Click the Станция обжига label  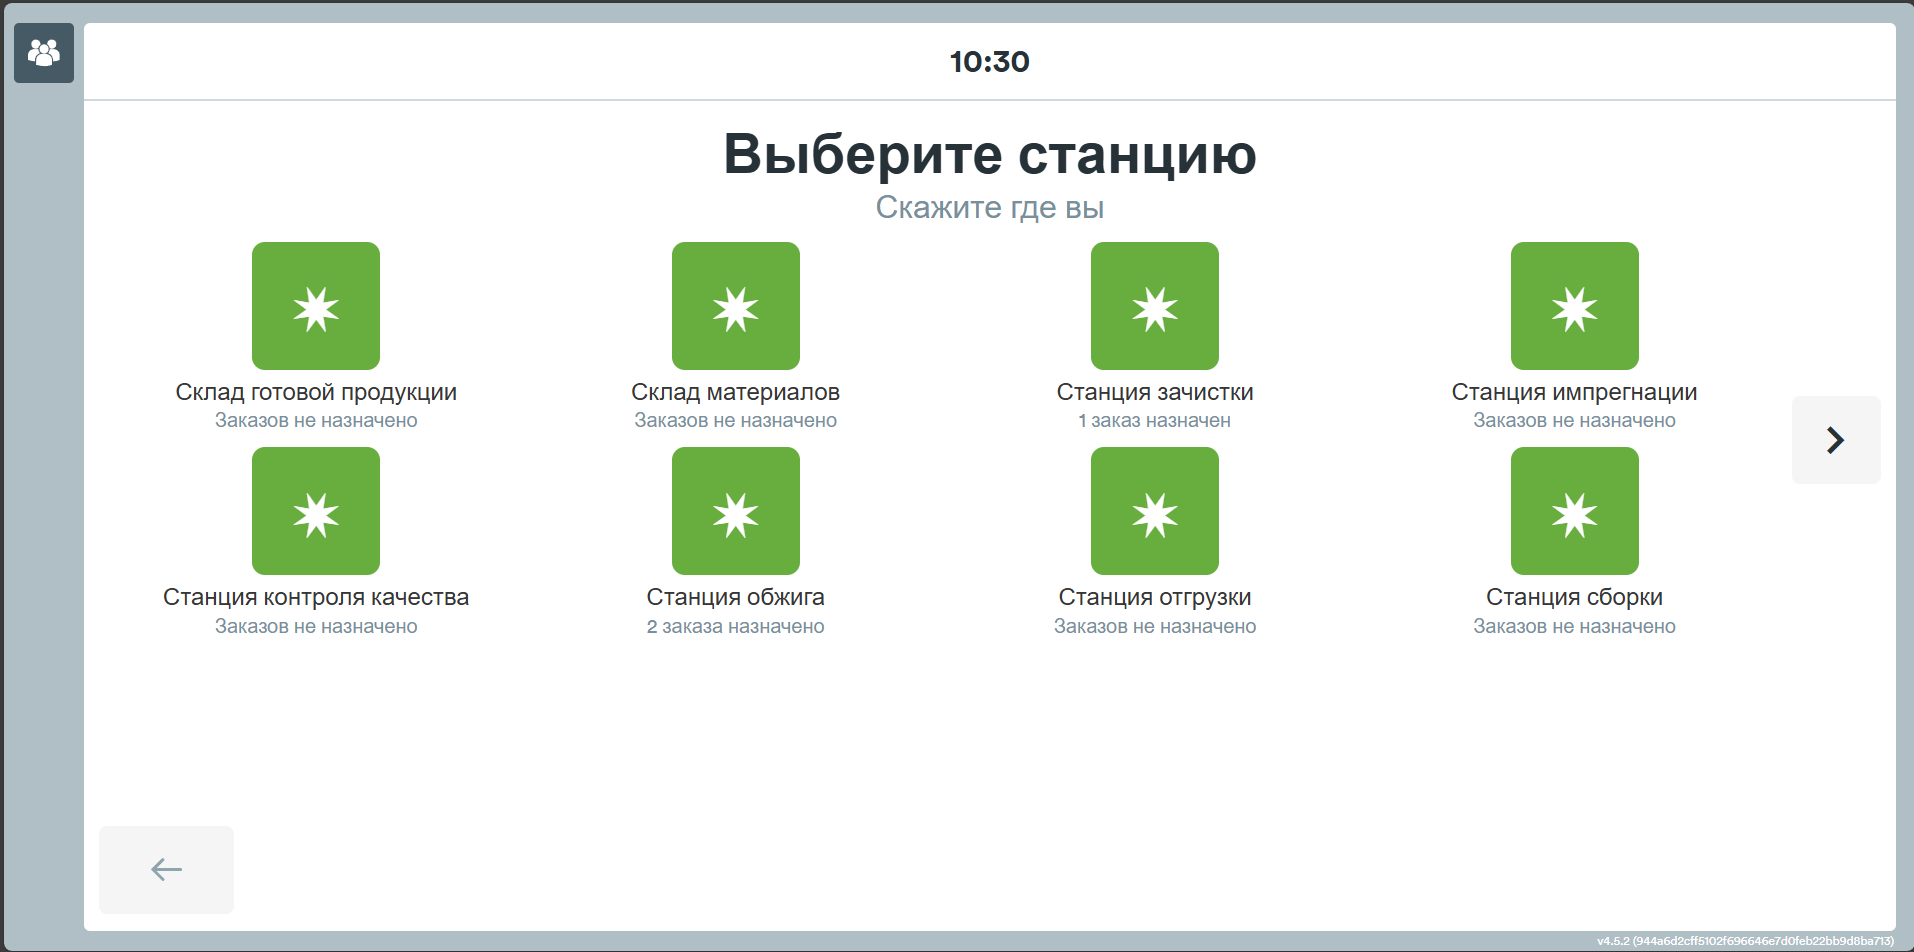(736, 598)
